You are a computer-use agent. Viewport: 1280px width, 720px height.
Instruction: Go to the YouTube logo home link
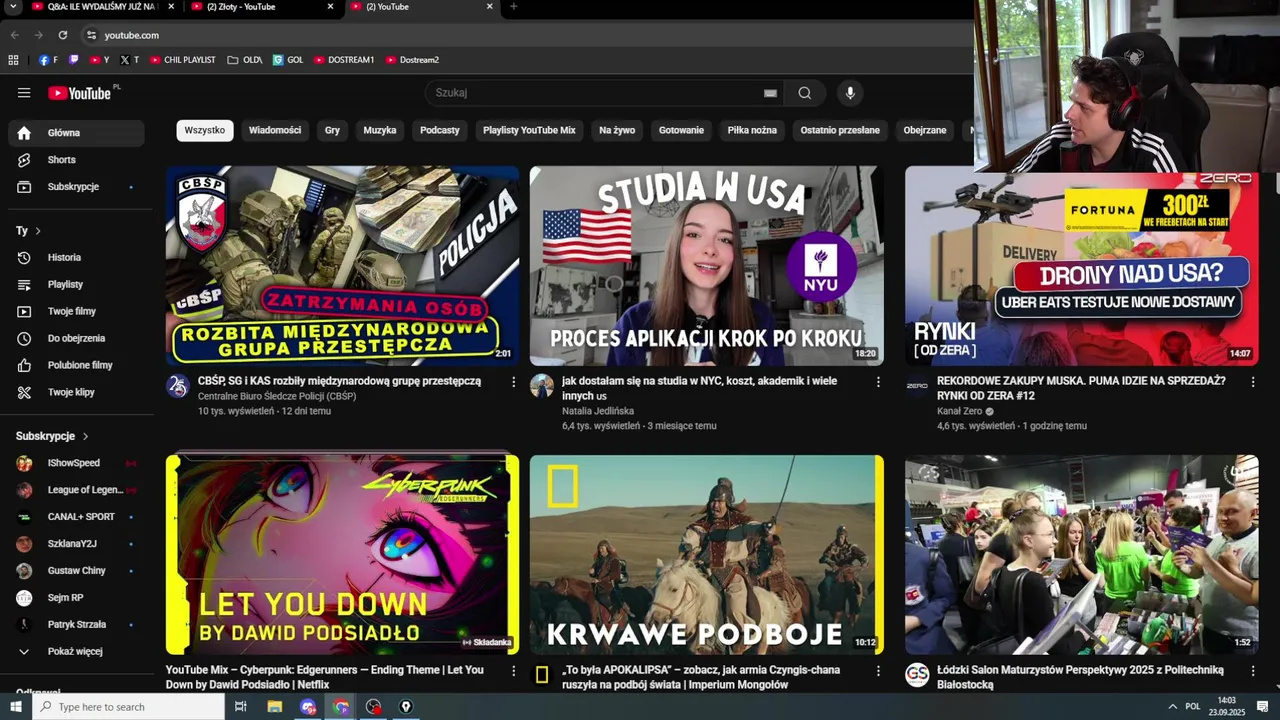click(x=81, y=93)
